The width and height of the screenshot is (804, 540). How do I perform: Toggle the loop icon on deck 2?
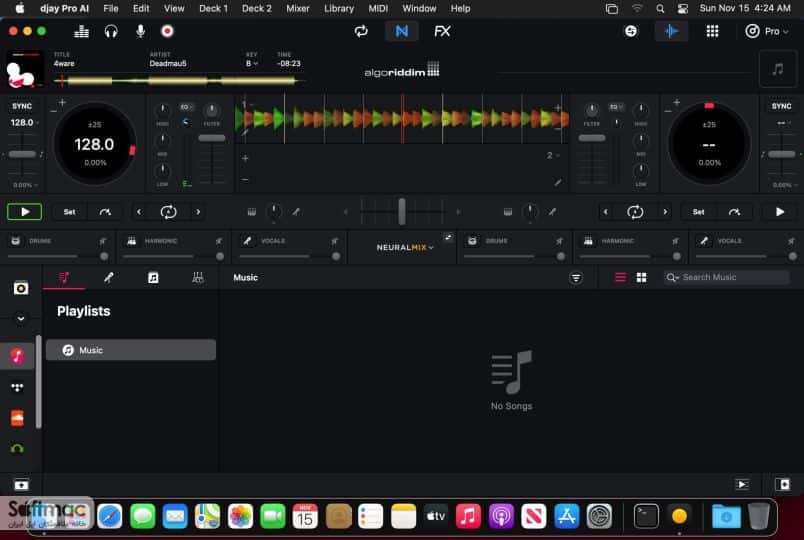(635, 212)
